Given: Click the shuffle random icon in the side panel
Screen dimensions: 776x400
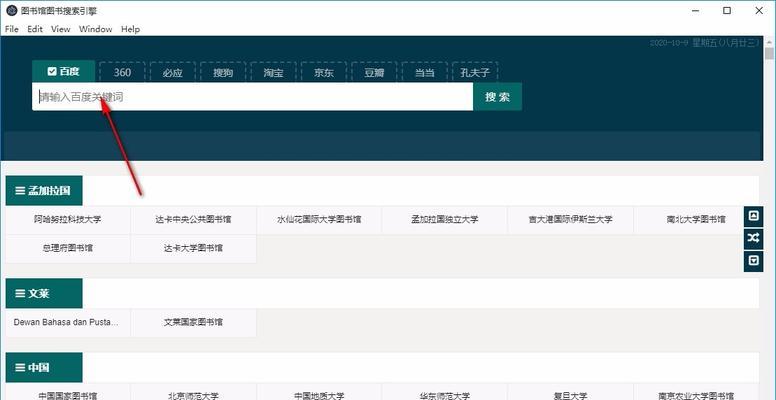Looking at the screenshot, I should (753, 238).
